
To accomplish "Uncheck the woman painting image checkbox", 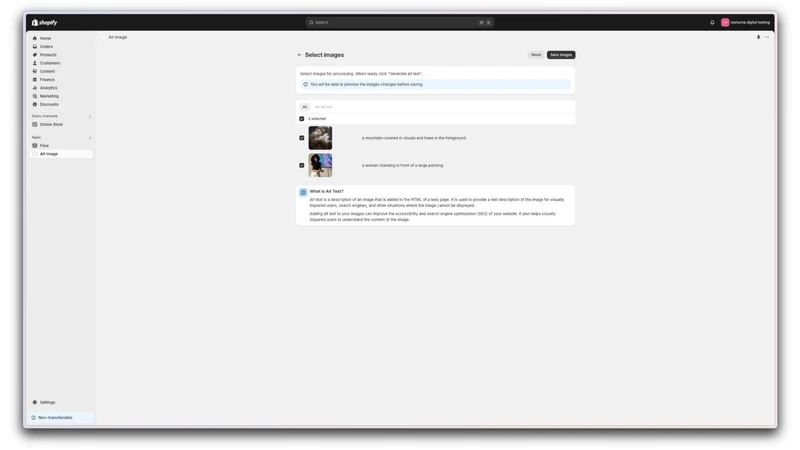I will tap(302, 165).
